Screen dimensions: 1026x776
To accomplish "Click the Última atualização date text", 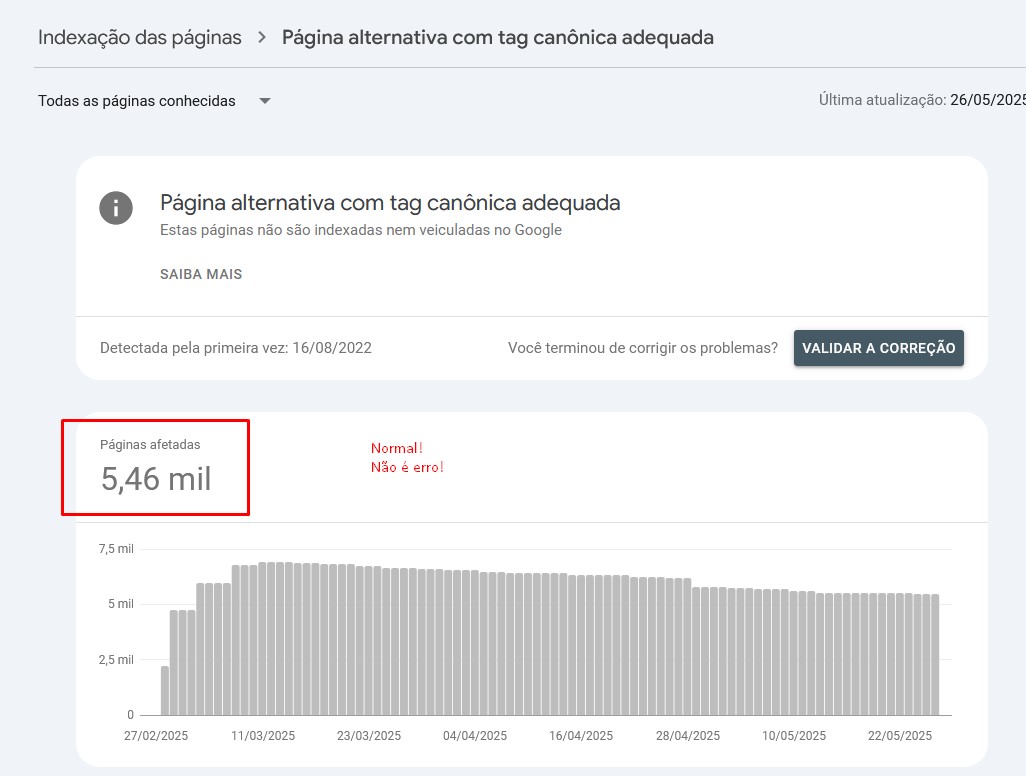I will (922, 100).
